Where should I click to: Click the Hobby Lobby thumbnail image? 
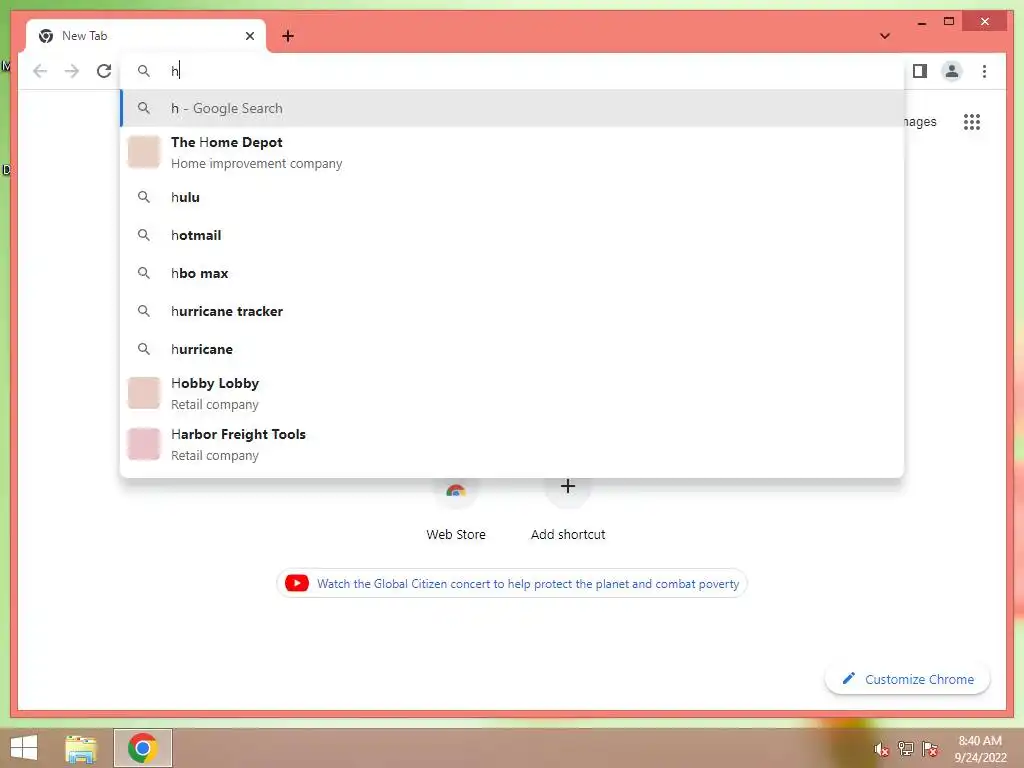tap(144, 392)
